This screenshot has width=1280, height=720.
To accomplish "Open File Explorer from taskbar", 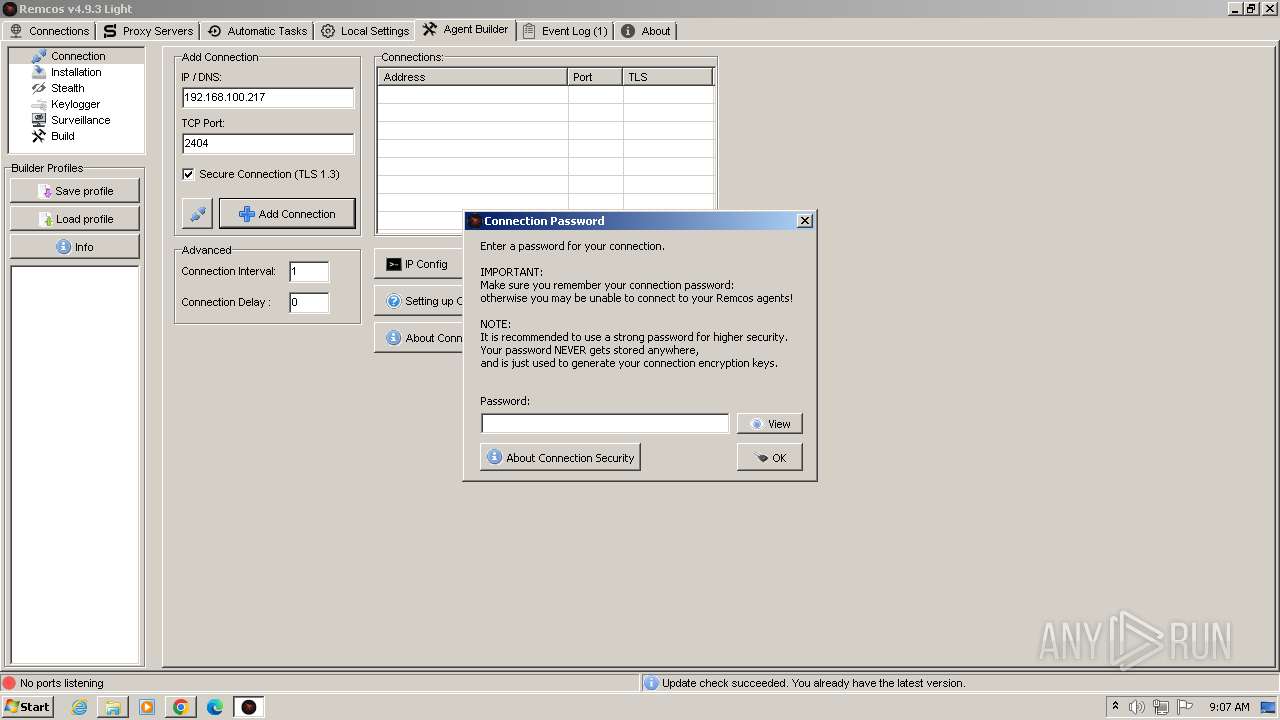I will tap(113, 707).
